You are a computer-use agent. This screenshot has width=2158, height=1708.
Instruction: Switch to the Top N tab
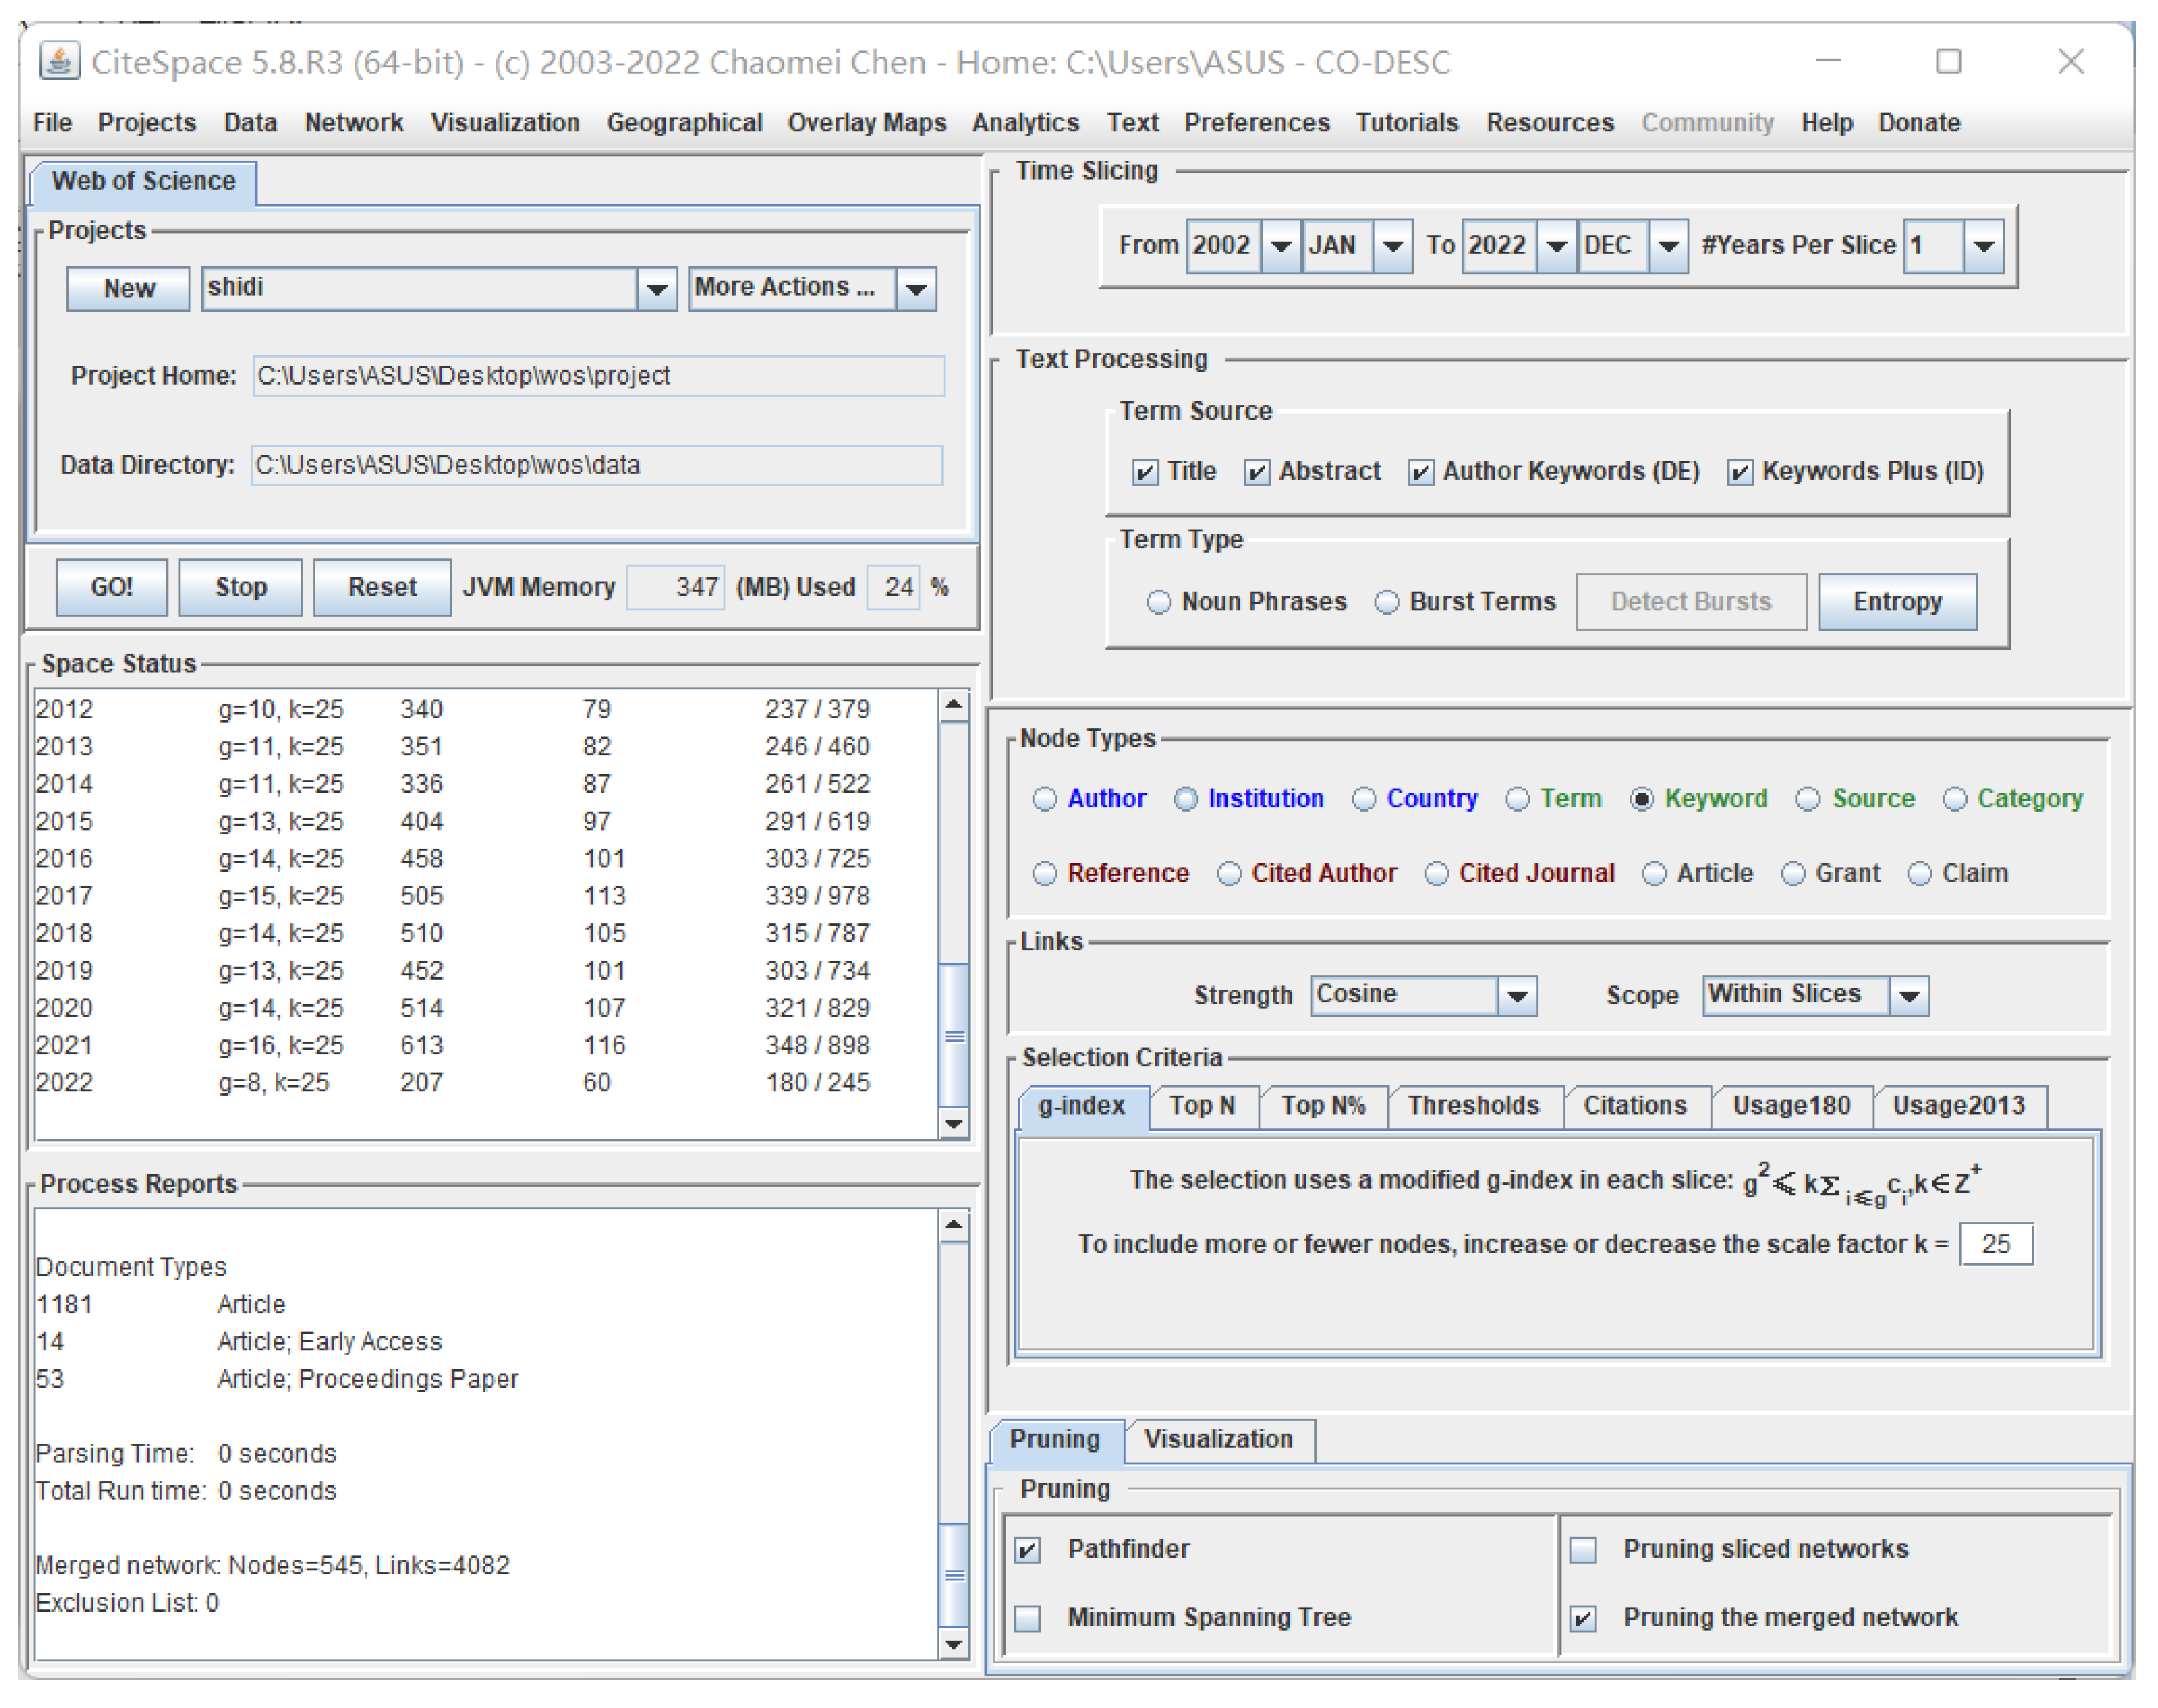[1202, 1106]
